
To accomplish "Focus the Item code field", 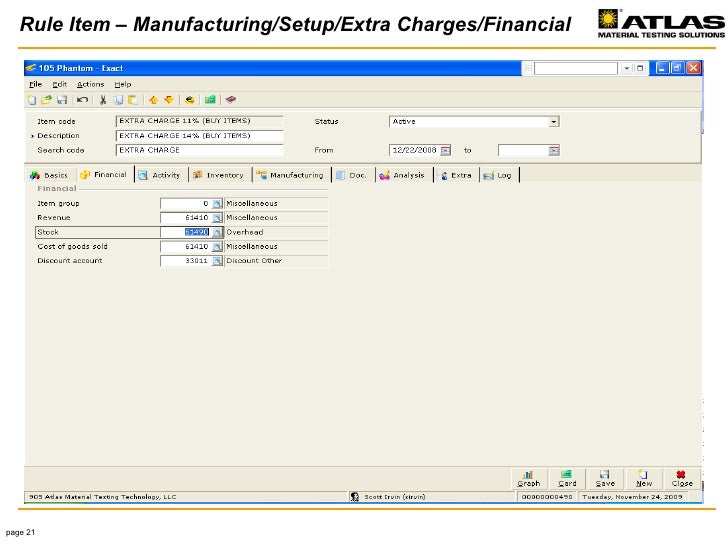I will click(x=199, y=121).
